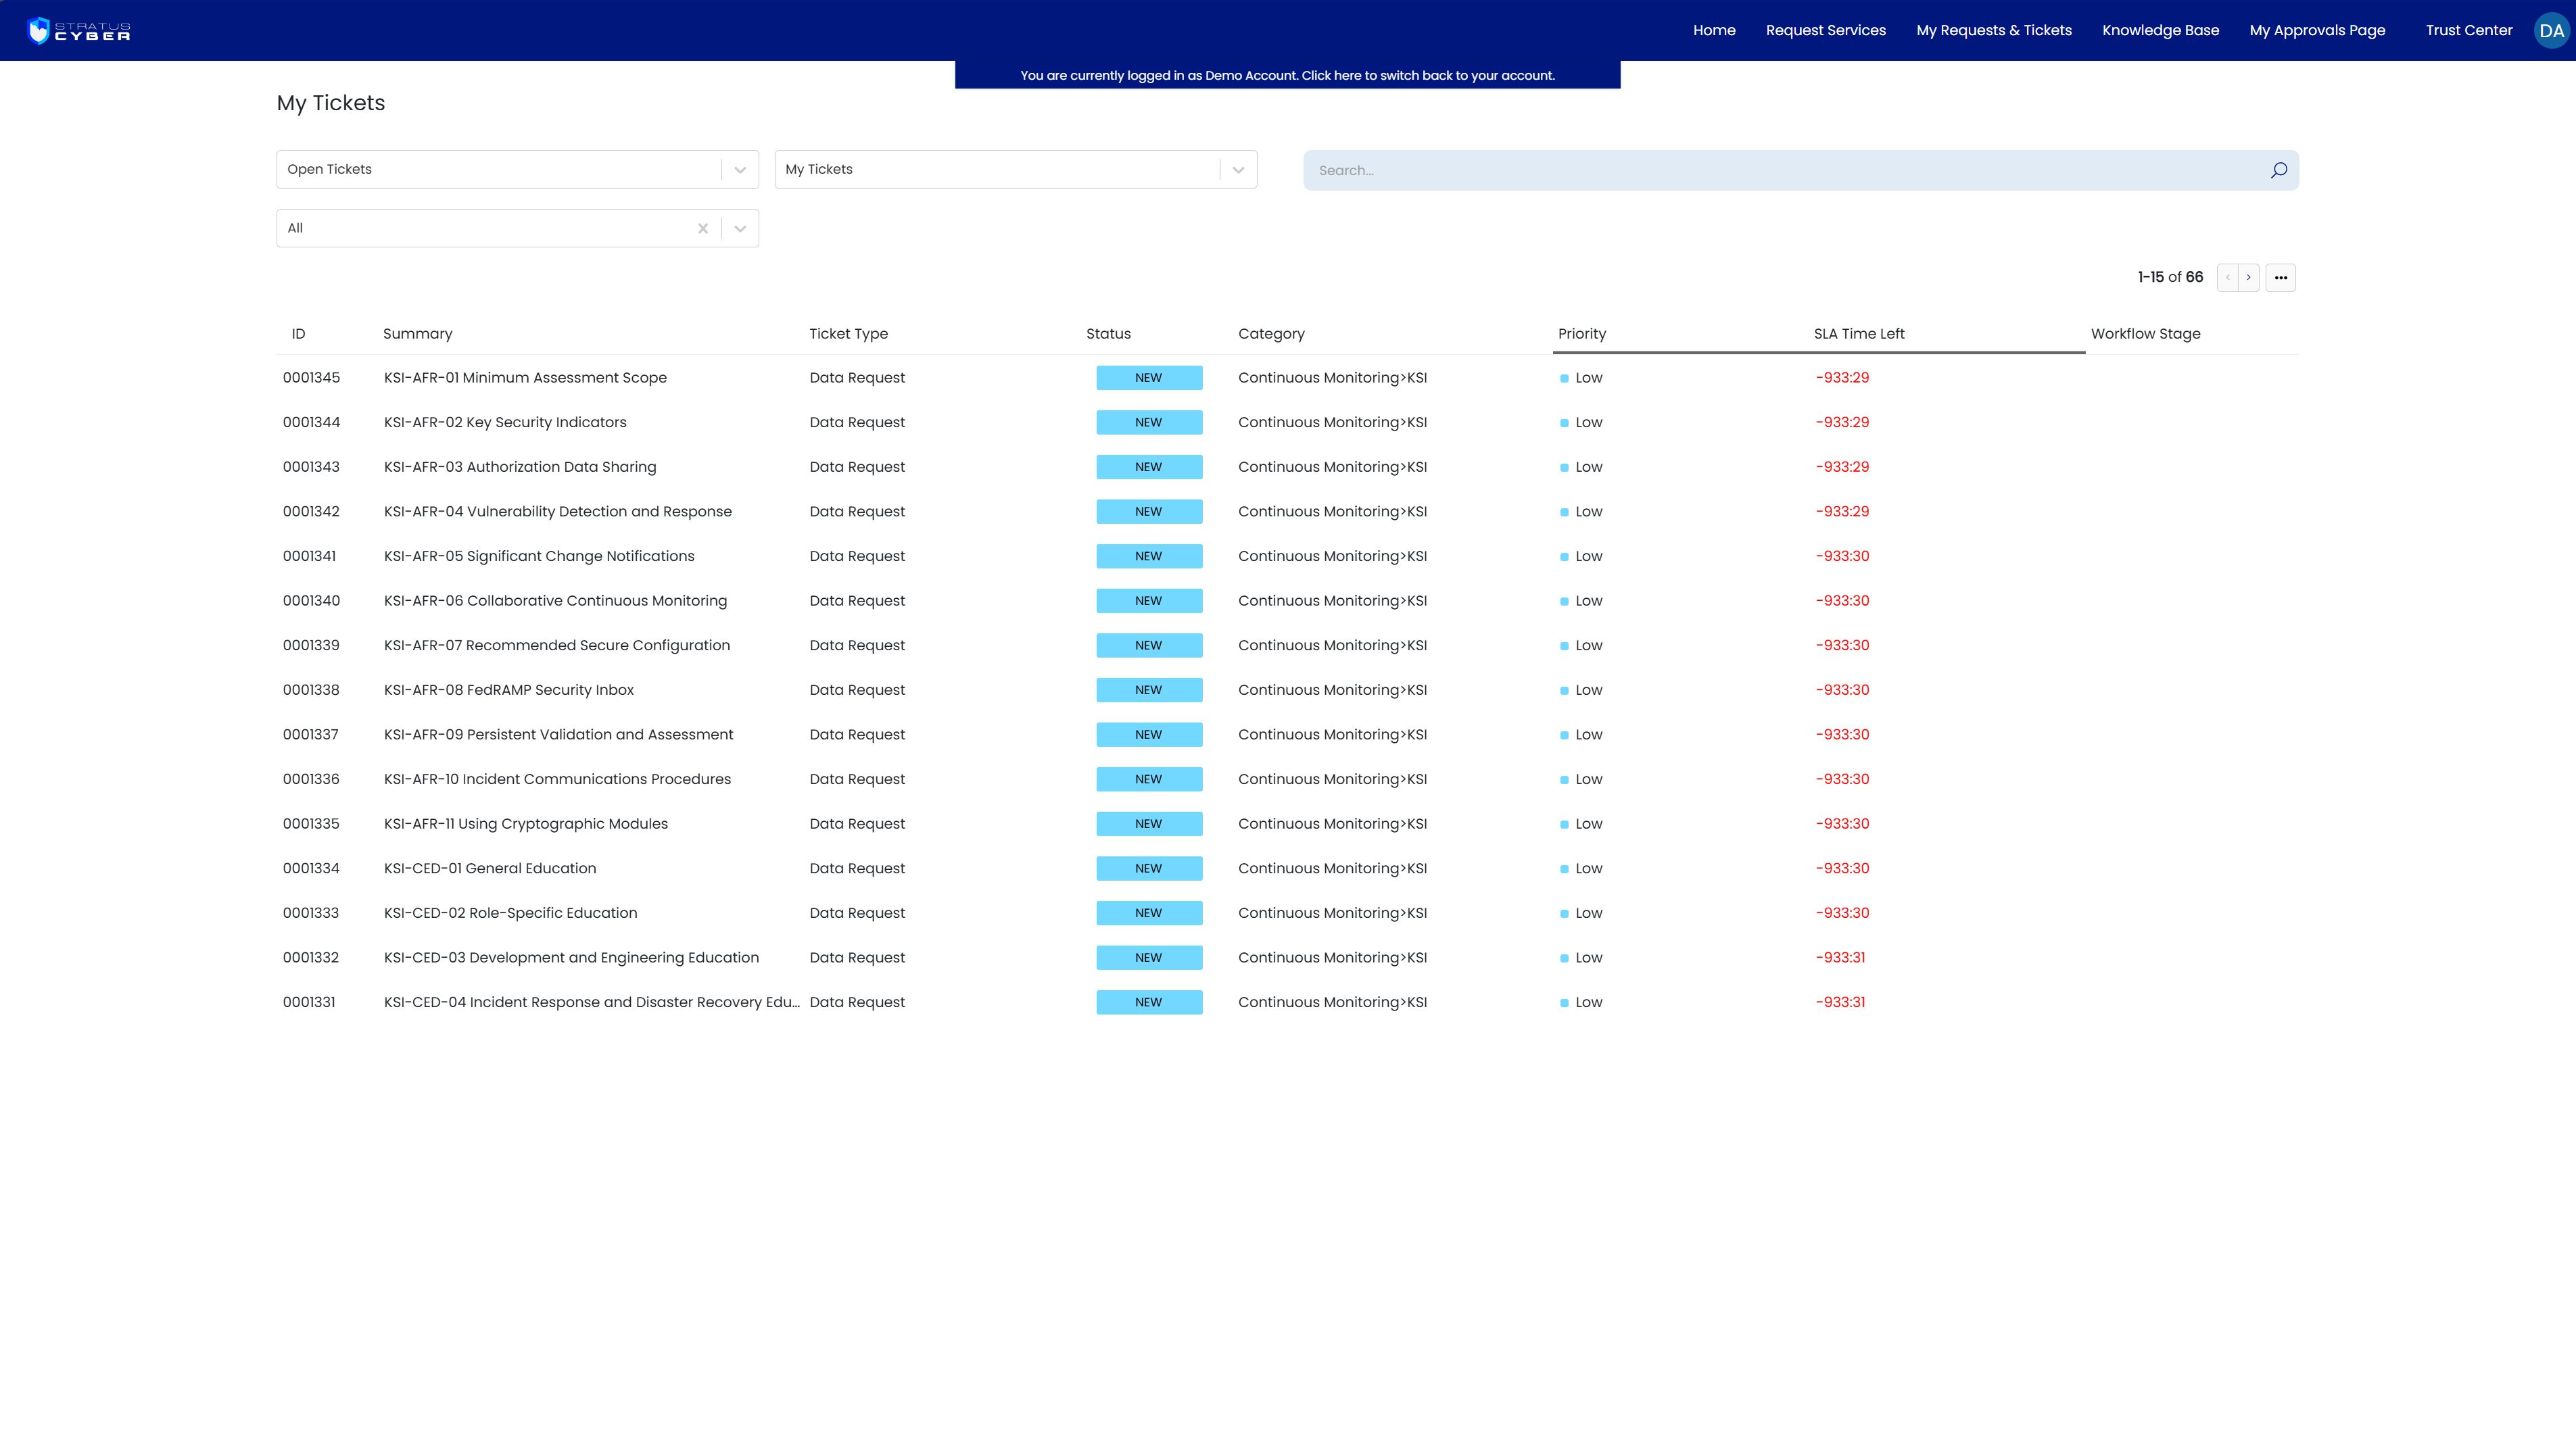Go to previous page of tickets
Screen dimensions: 2576x1441
point(2228,277)
